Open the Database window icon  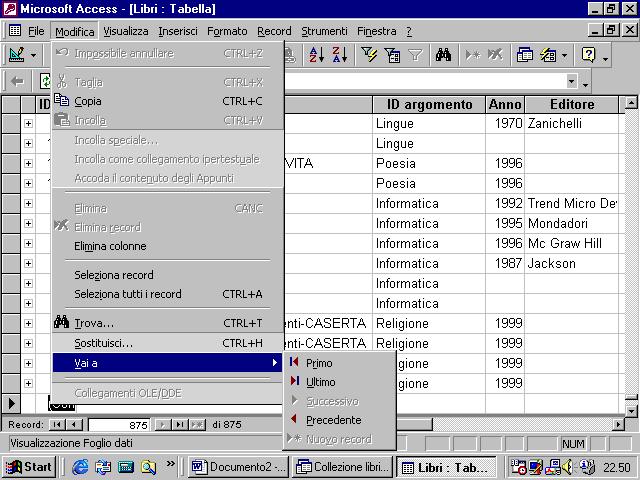(524, 55)
